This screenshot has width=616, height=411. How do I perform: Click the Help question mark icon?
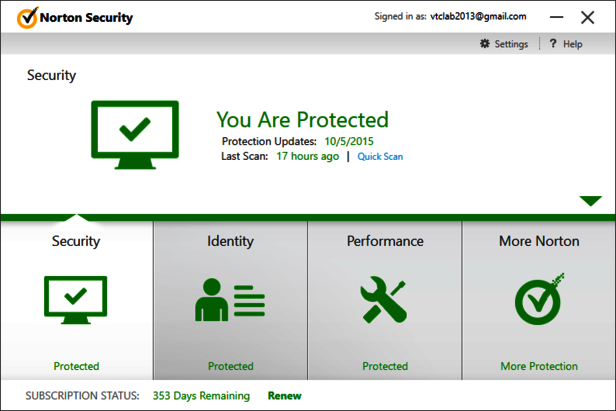[x=553, y=44]
